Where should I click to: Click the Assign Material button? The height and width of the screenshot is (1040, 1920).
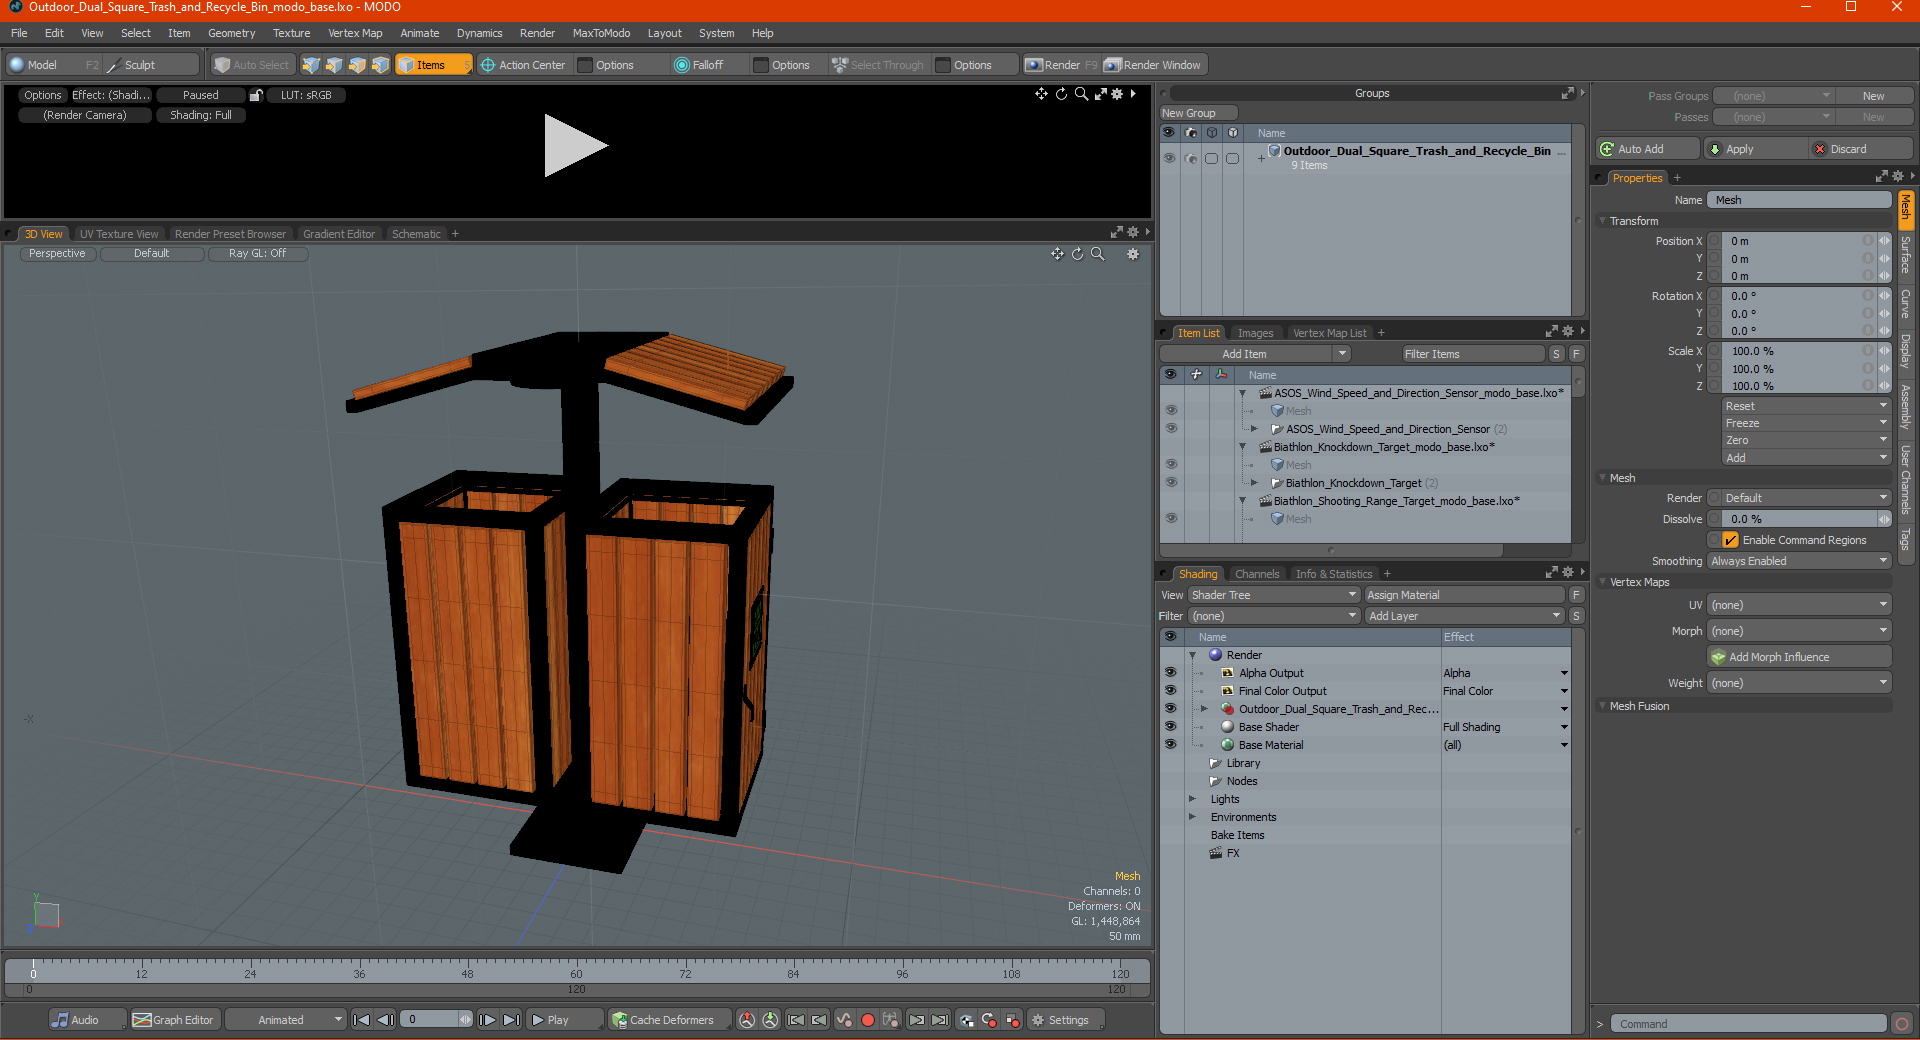[1464, 595]
